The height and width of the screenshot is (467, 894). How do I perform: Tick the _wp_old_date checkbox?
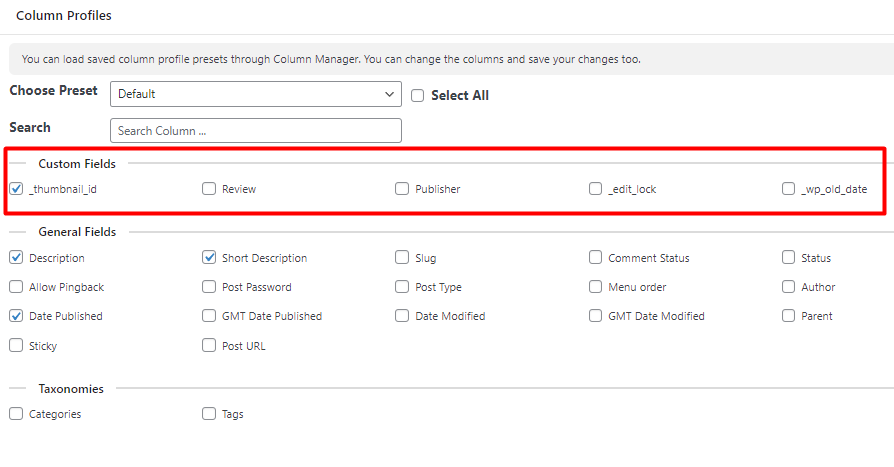click(789, 189)
